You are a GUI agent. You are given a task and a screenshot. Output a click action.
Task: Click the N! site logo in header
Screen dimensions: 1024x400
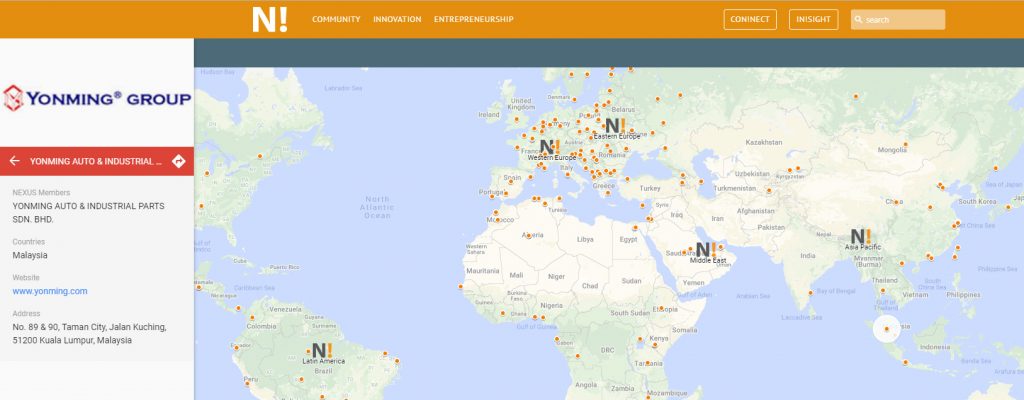[270, 19]
